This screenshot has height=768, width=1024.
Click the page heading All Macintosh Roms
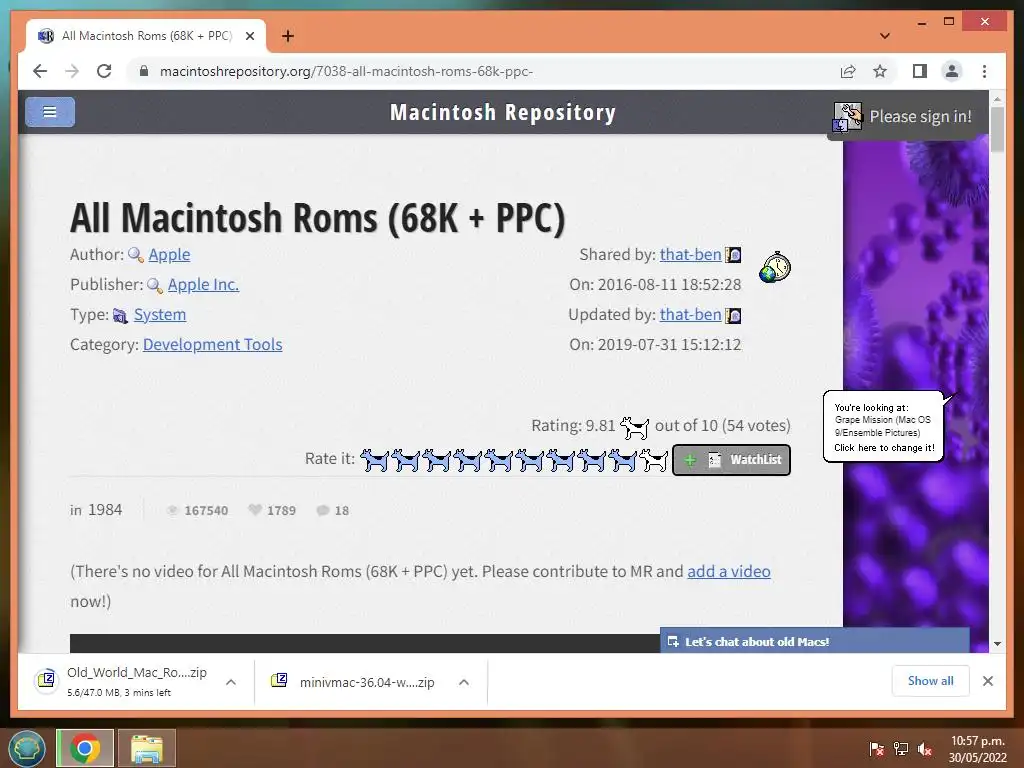click(317, 217)
